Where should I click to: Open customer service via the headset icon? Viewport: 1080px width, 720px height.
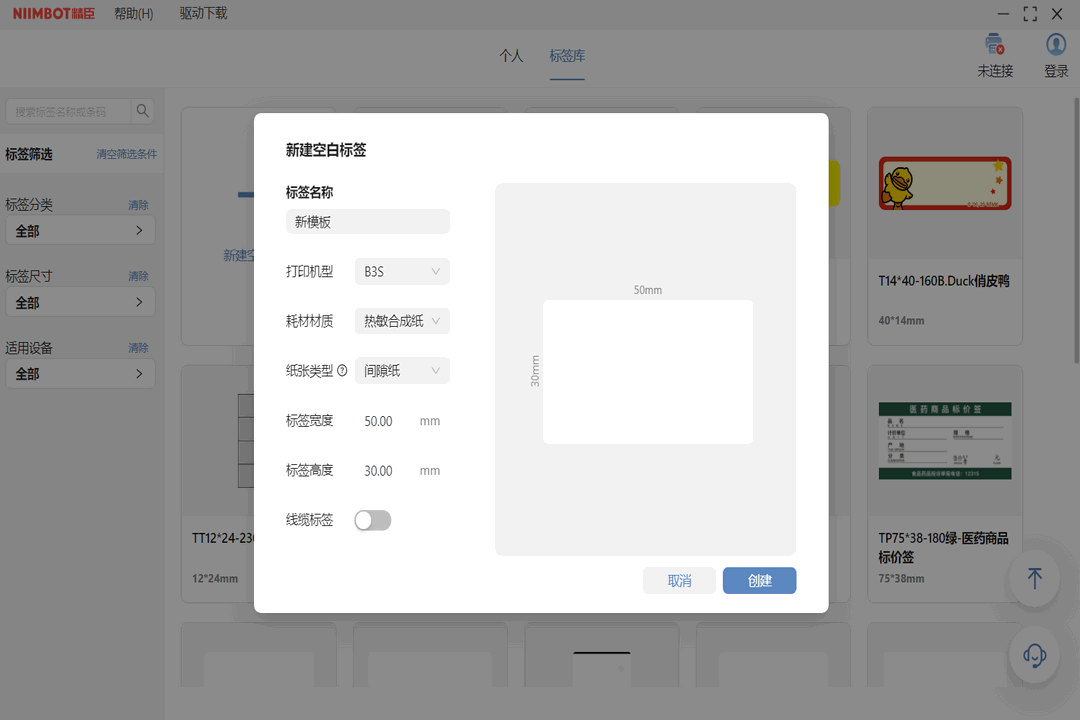point(1034,655)
